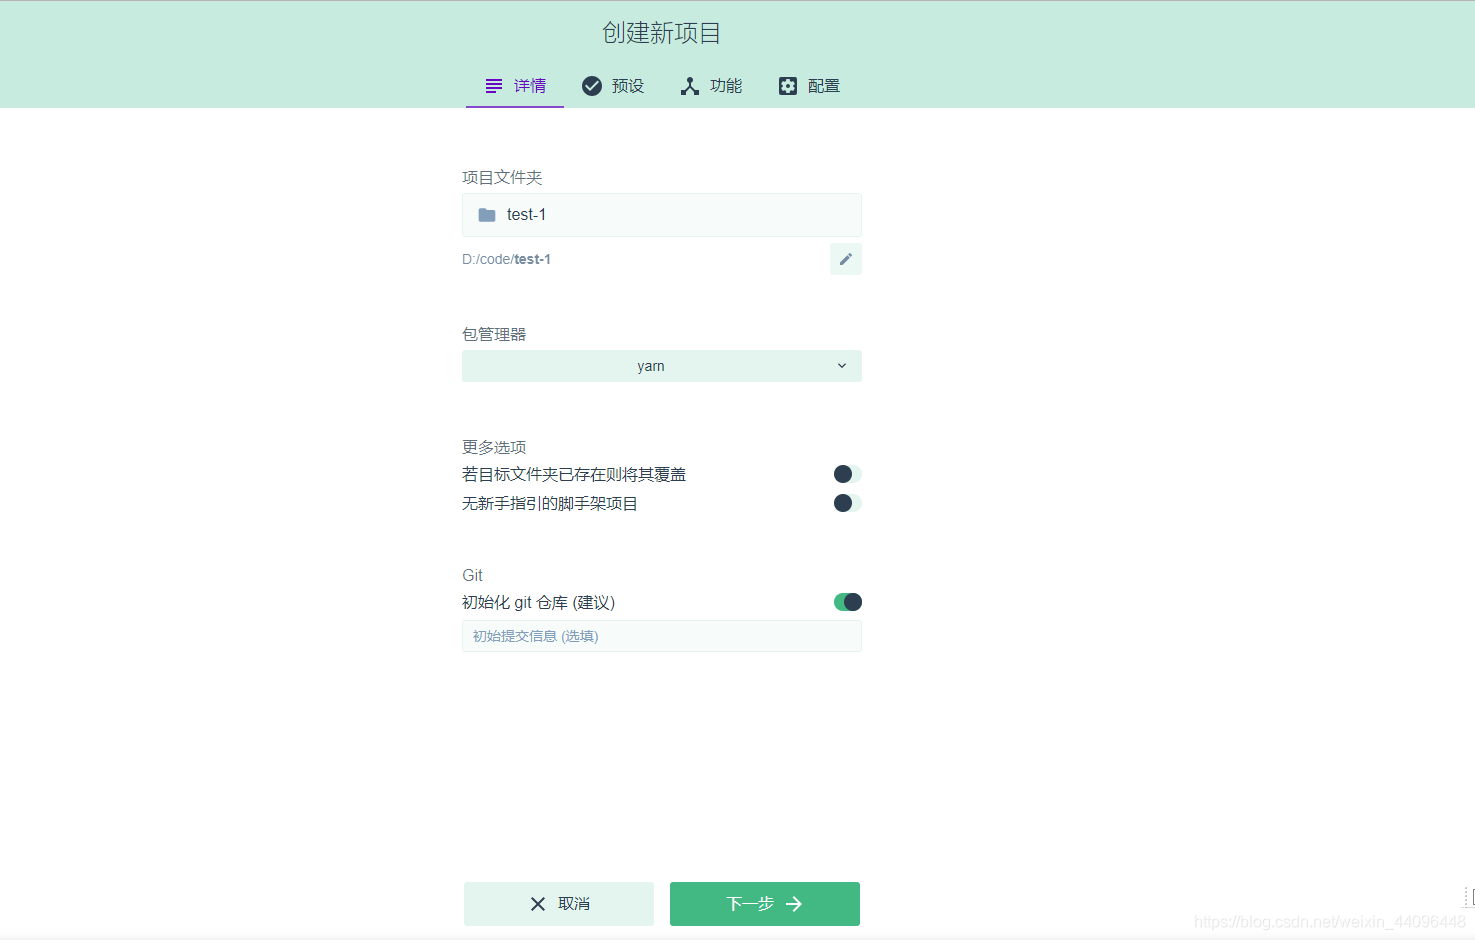Switch to the 预设 tab
The image size is (1475, 940).
613,86
